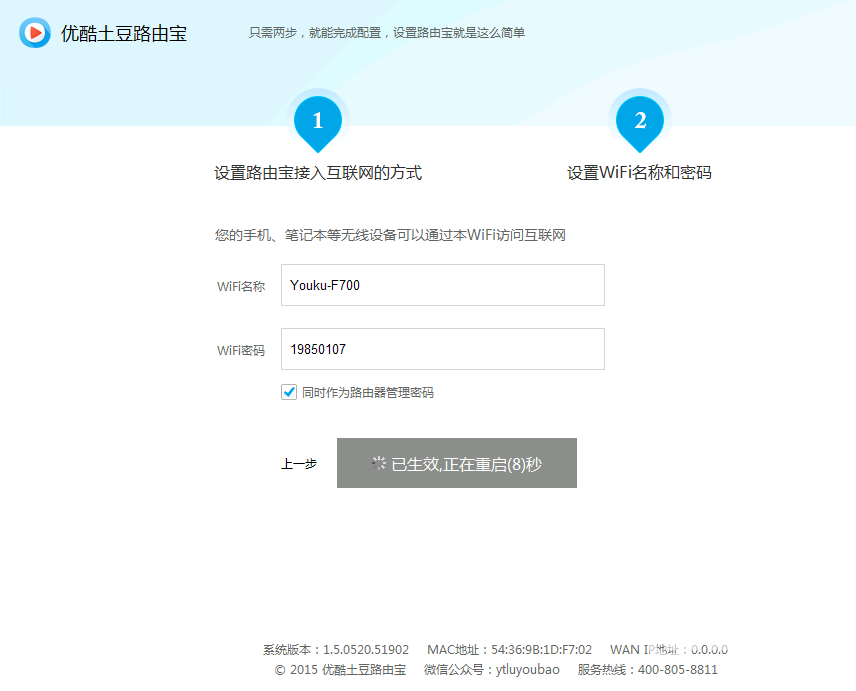Screen dimensions: 856x691
Task: Click '系统版本:1.5.0520.51902' text
Action: pyautogui.click(x=336, y=650)
